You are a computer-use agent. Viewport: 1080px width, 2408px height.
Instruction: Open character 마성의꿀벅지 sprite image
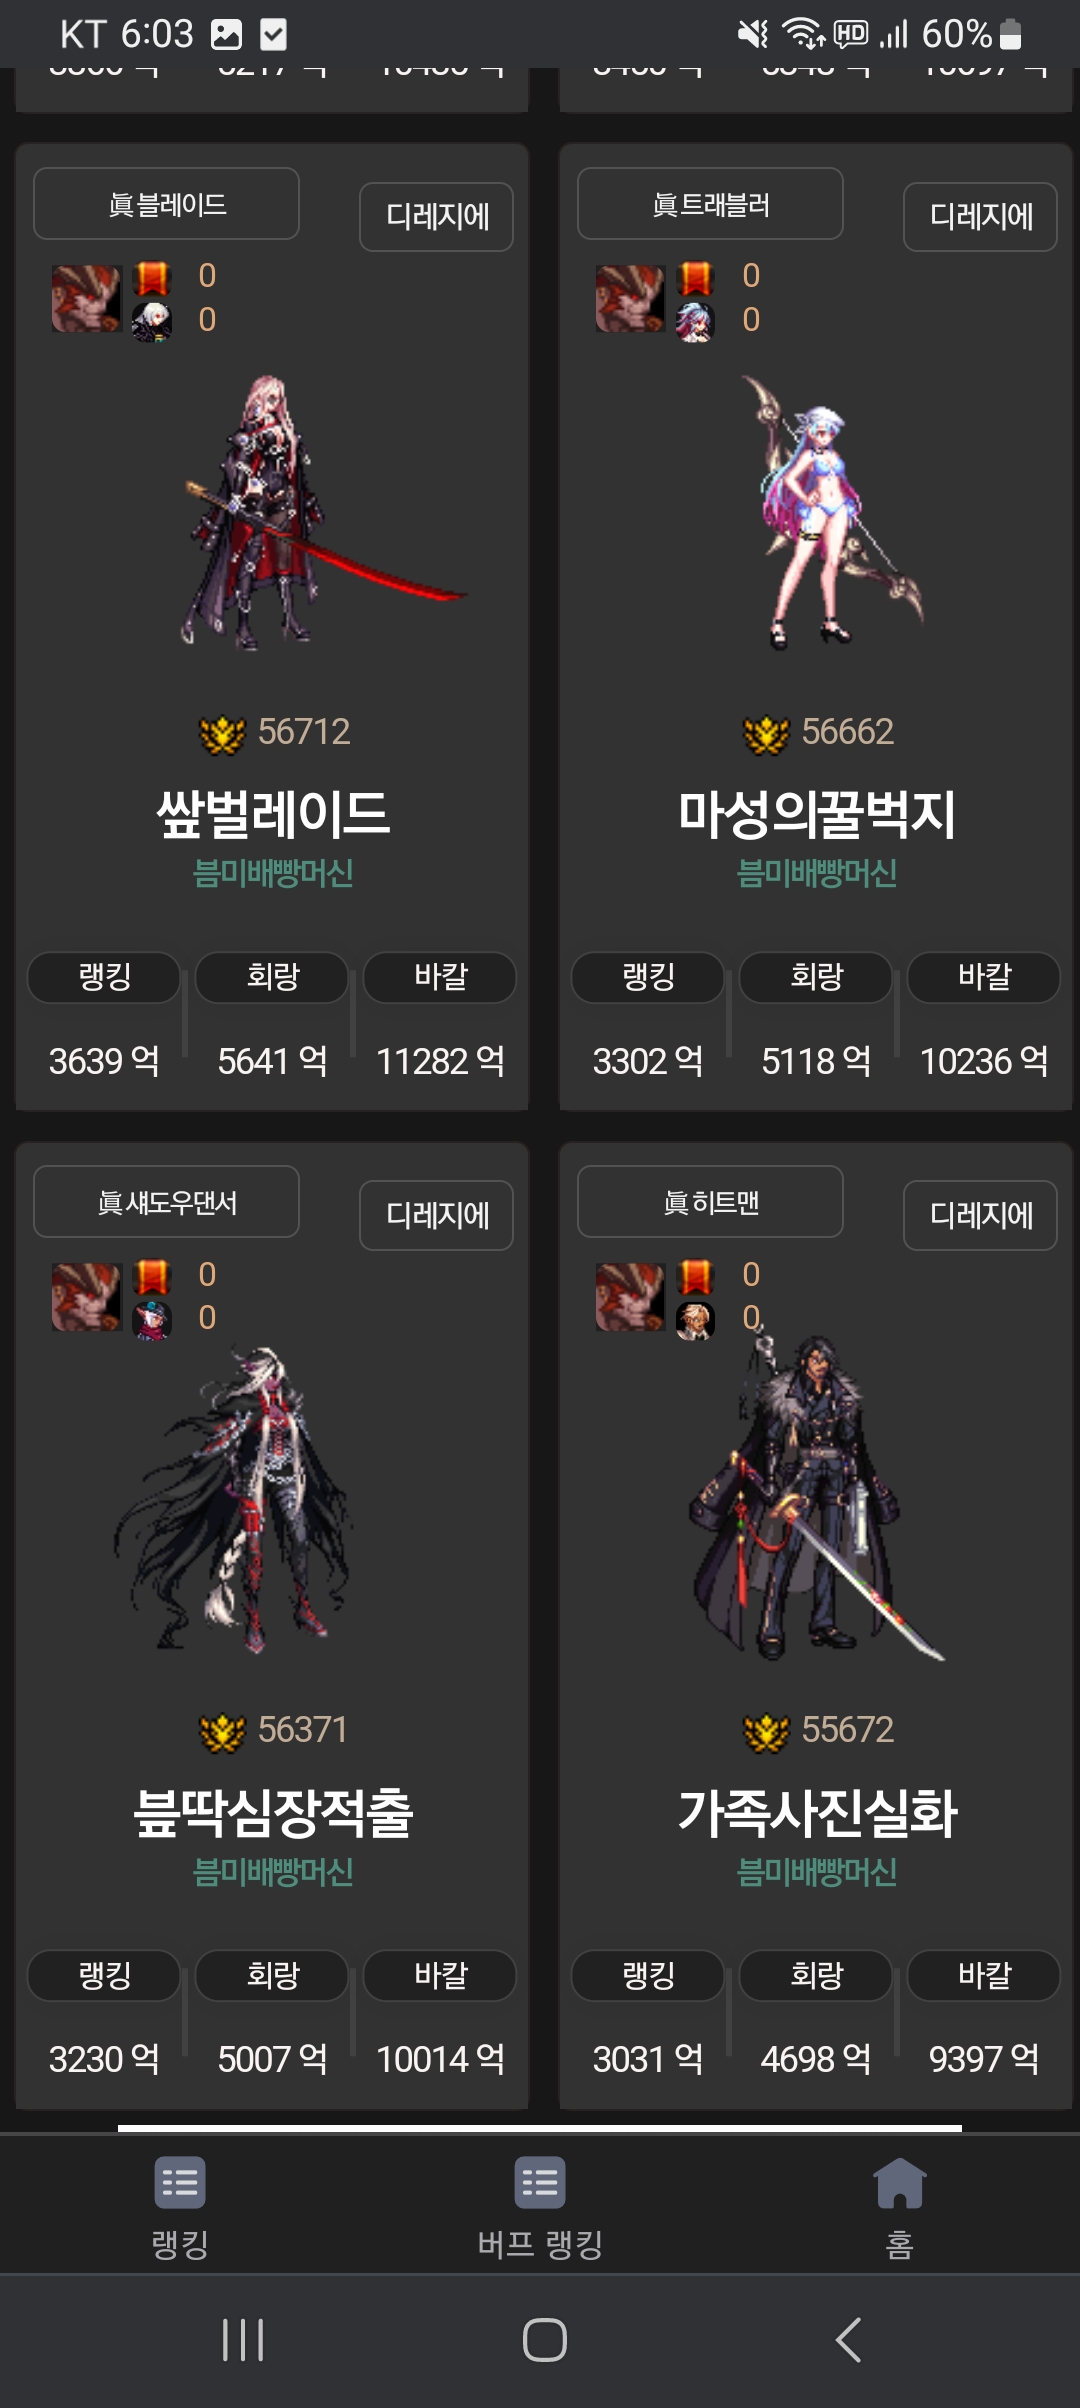point(830,512)
